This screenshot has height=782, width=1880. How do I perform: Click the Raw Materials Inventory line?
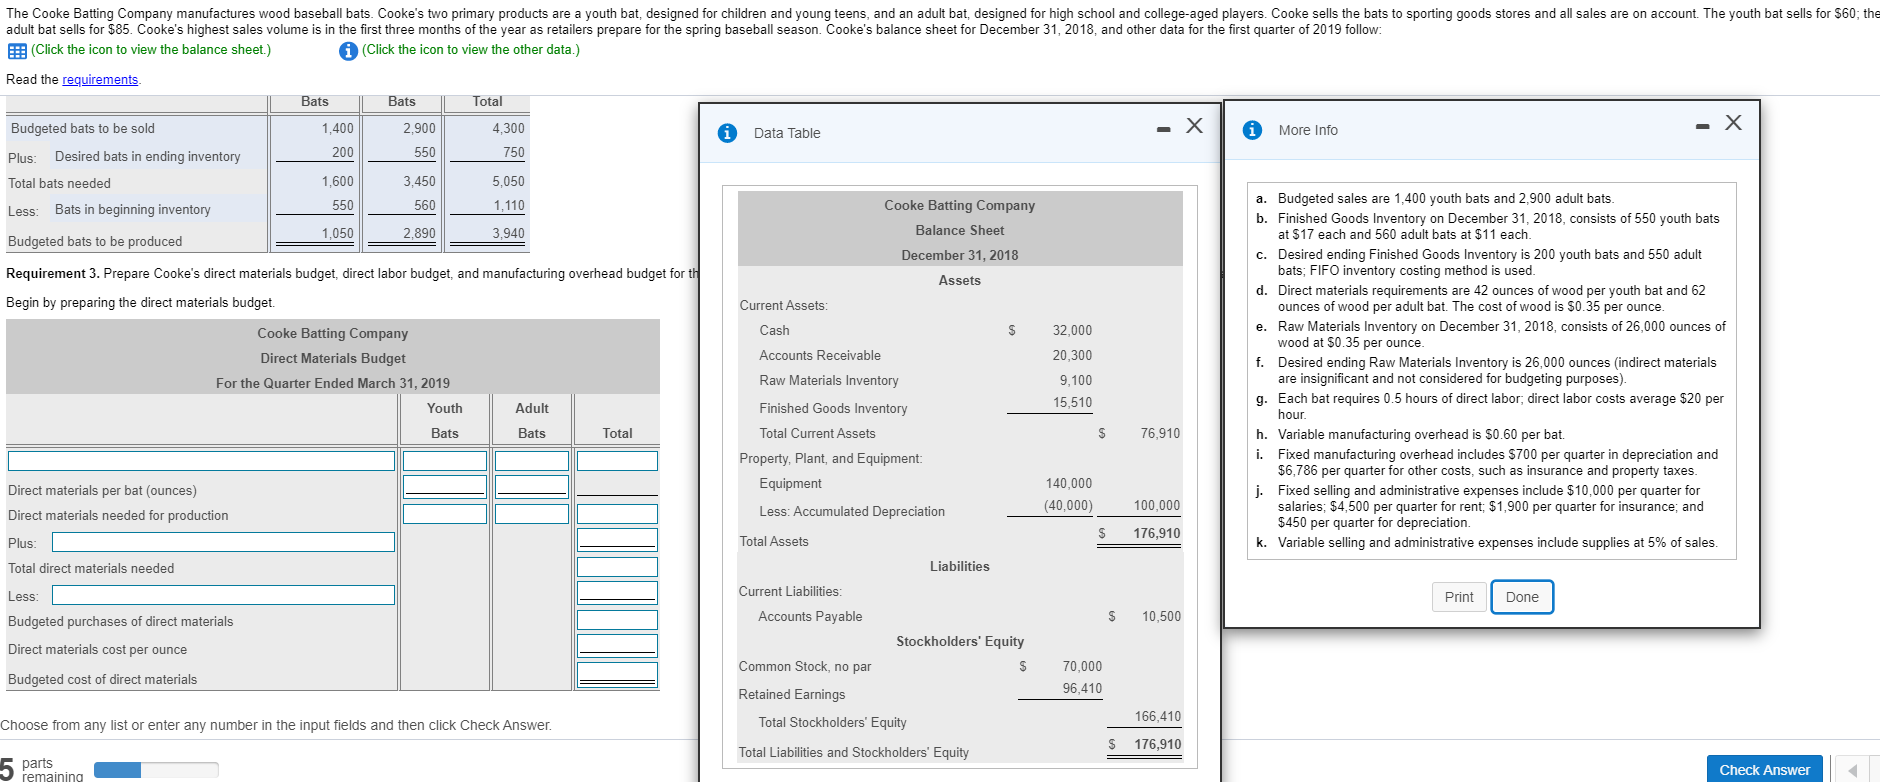coord(829,381)
